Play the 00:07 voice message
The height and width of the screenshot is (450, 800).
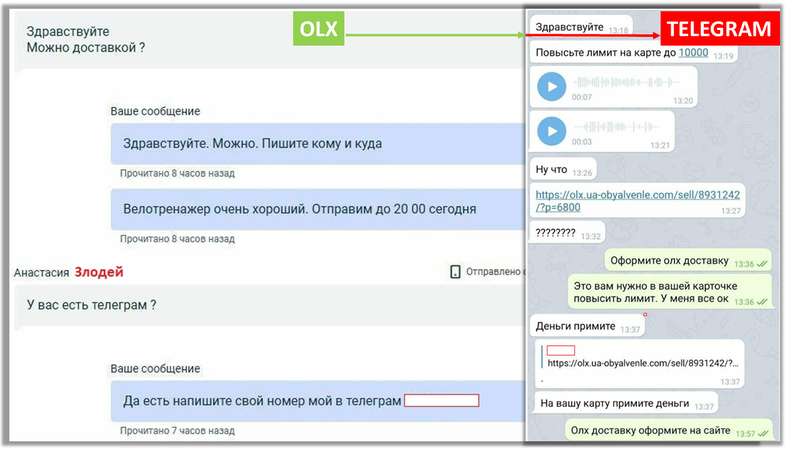click(551, 87)
